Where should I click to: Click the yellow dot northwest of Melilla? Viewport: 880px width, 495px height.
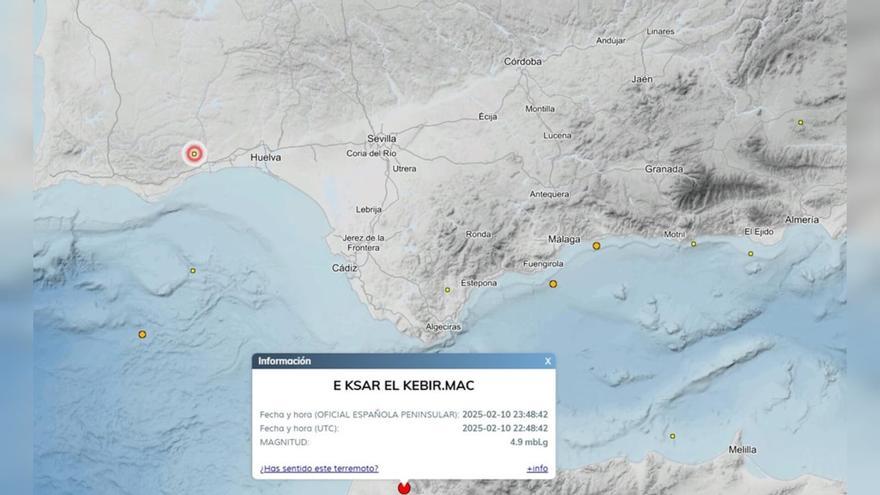pyautogui.click(x=672, y=436)
